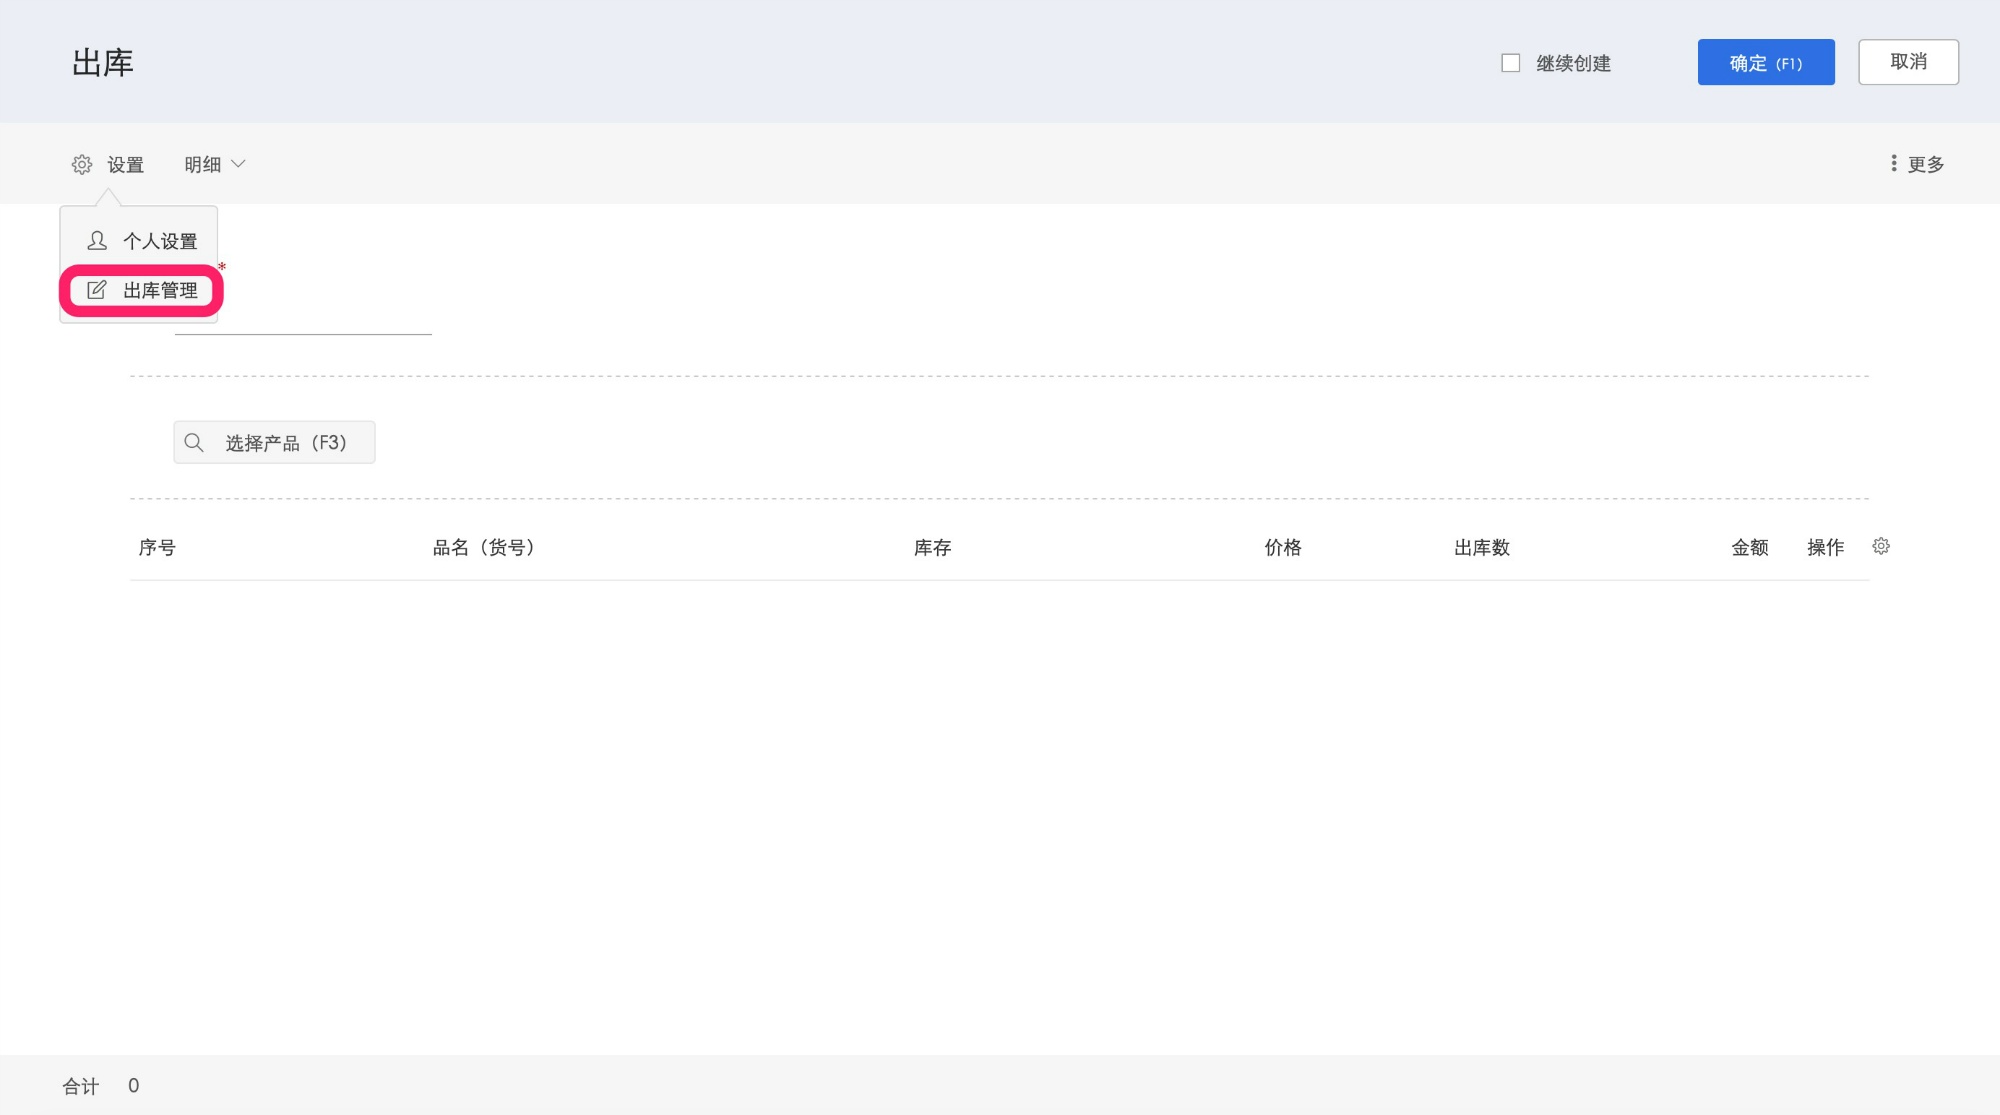This screenshot has height=1115, width=2000.
Task: Click the settings gear icon in toolbar
Action: tap(82, 164)
